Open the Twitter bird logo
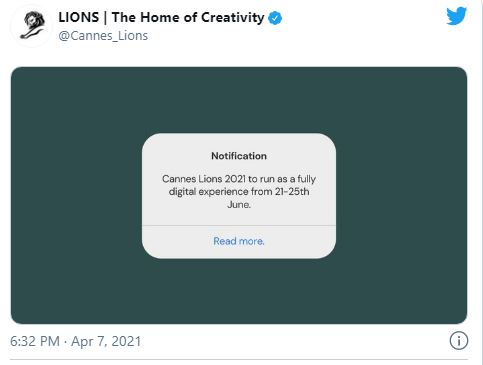Image resolution: width=483 pixels, height=365 pixels. click(456, 16)
